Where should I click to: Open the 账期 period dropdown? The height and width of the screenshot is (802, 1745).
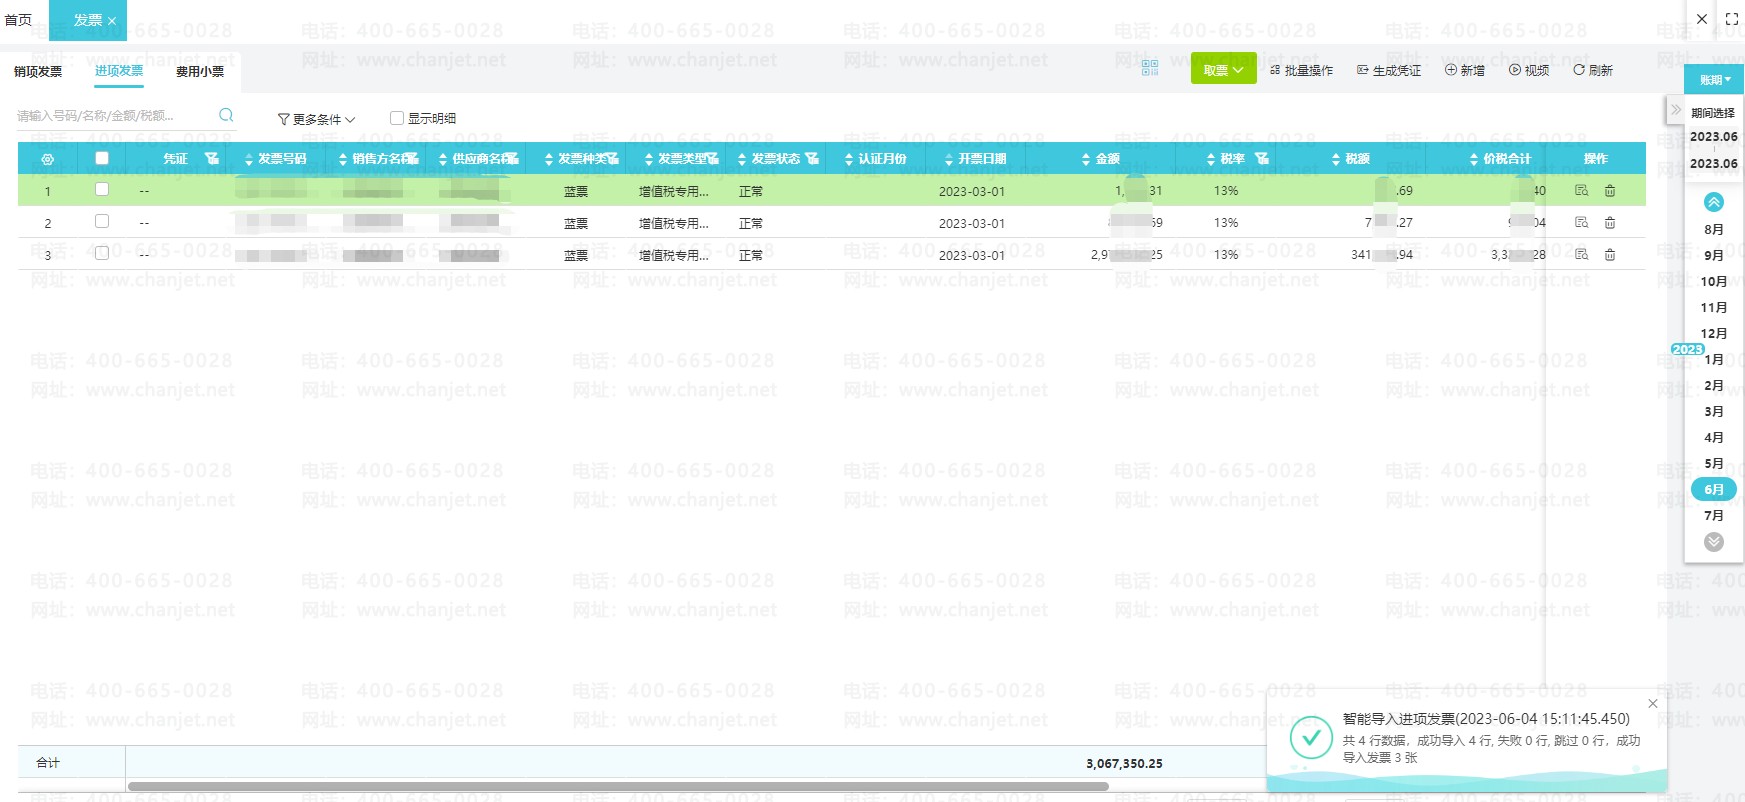[x=1715, y=80]
